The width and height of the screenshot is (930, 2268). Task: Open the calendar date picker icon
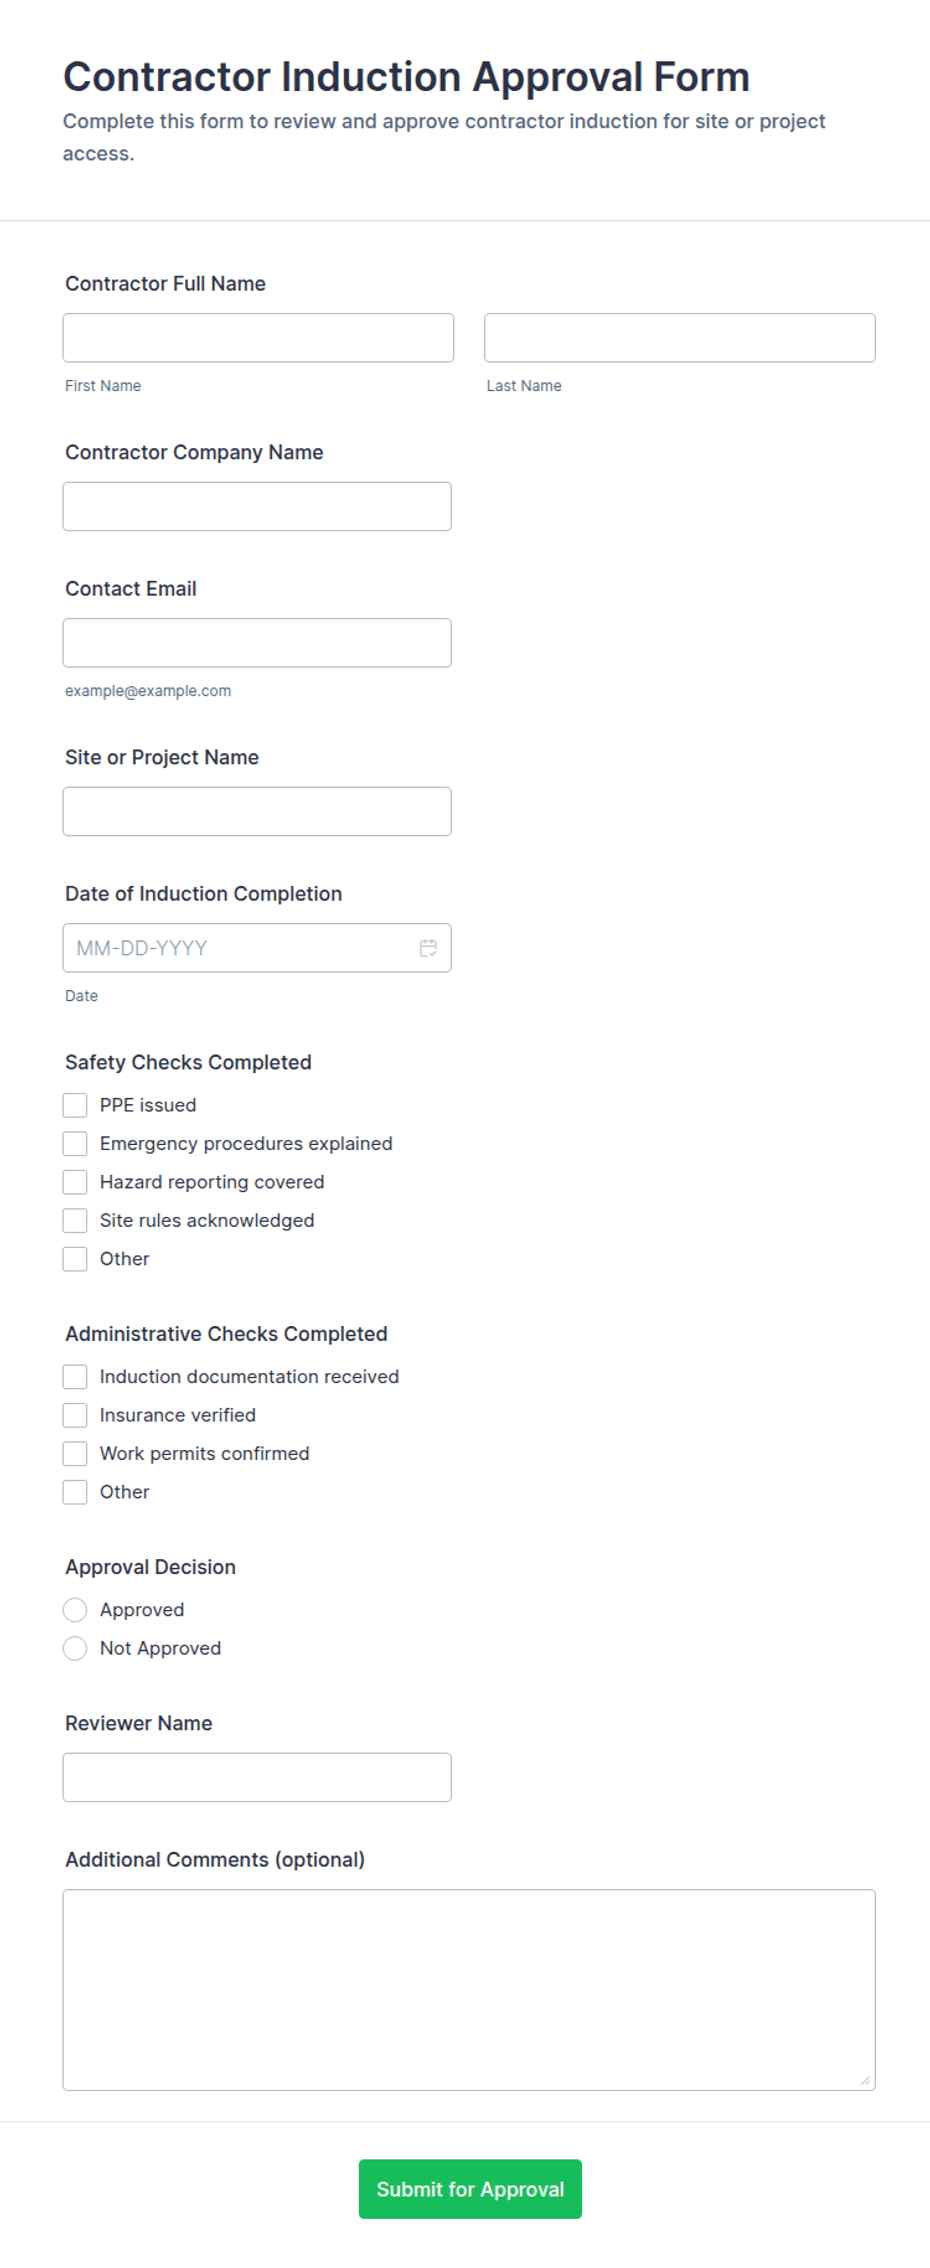click(x=428, y=948)
